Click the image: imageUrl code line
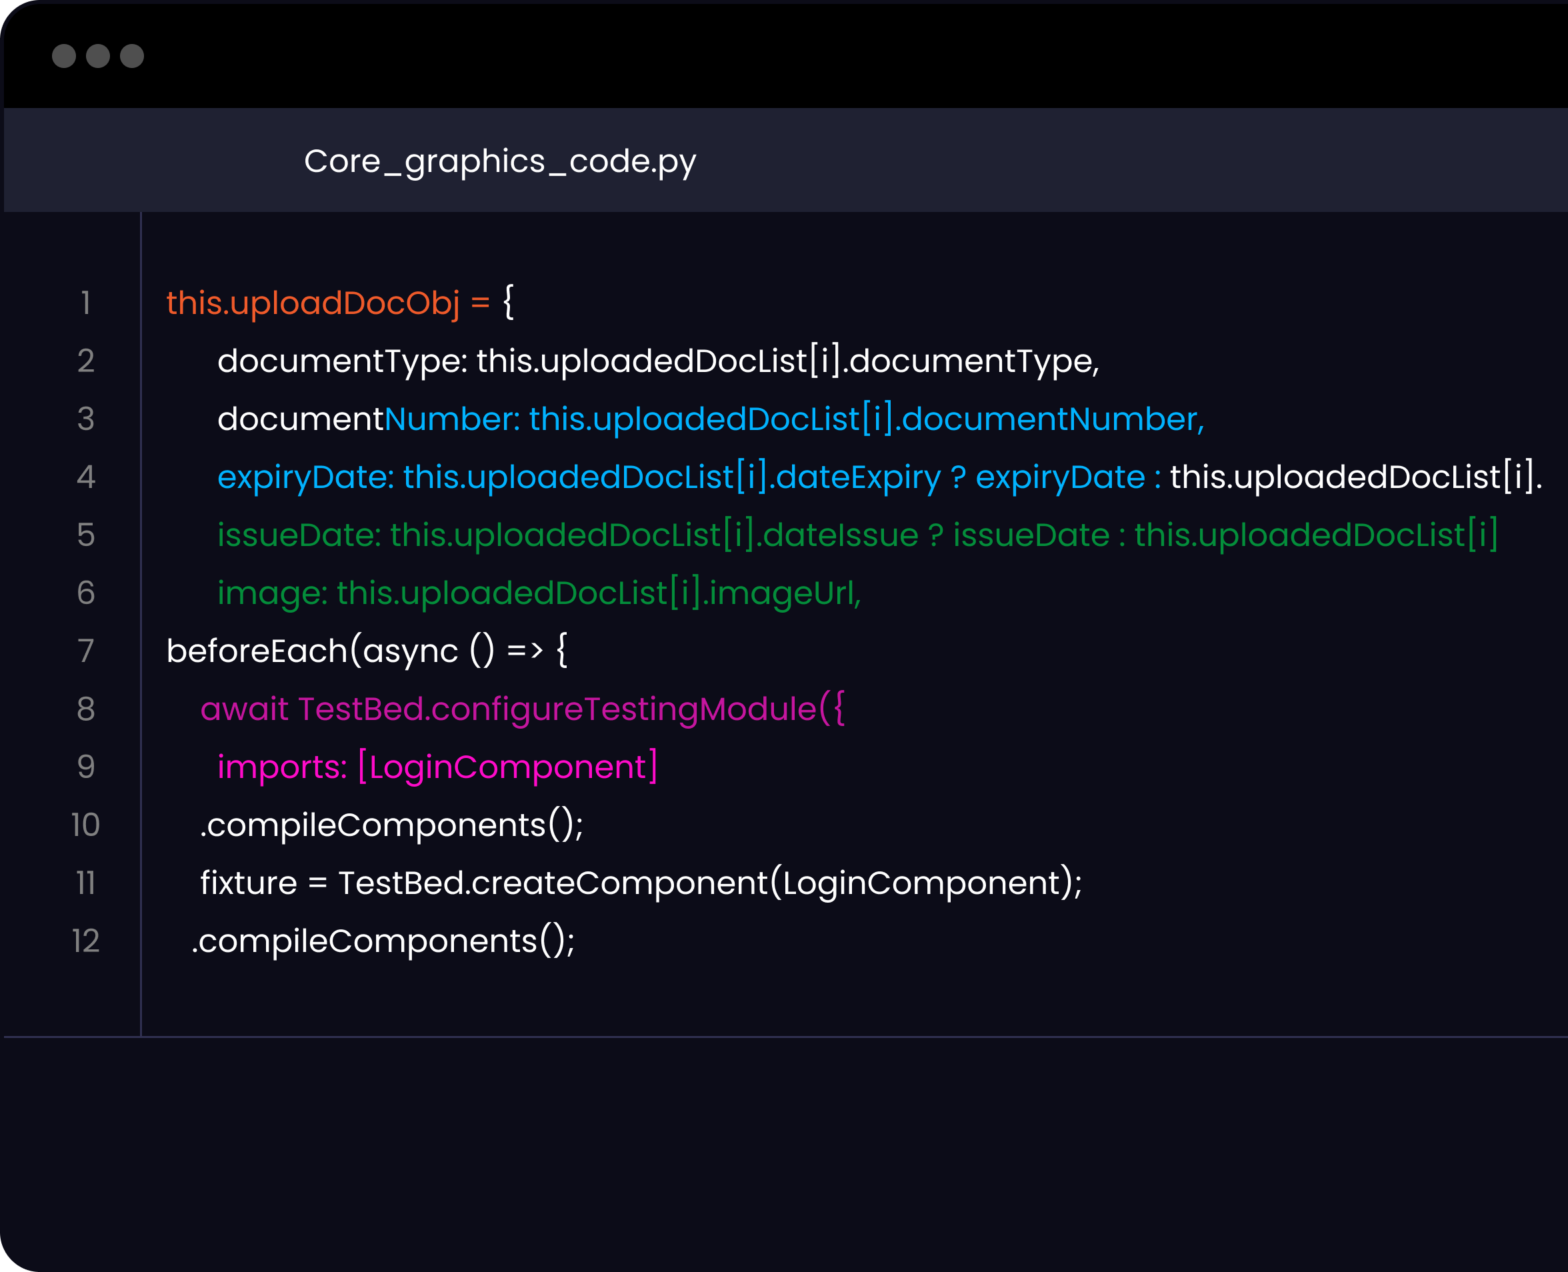Image resolution: width=1568 pixels, height=1272 pixels. tap(538, 593)
